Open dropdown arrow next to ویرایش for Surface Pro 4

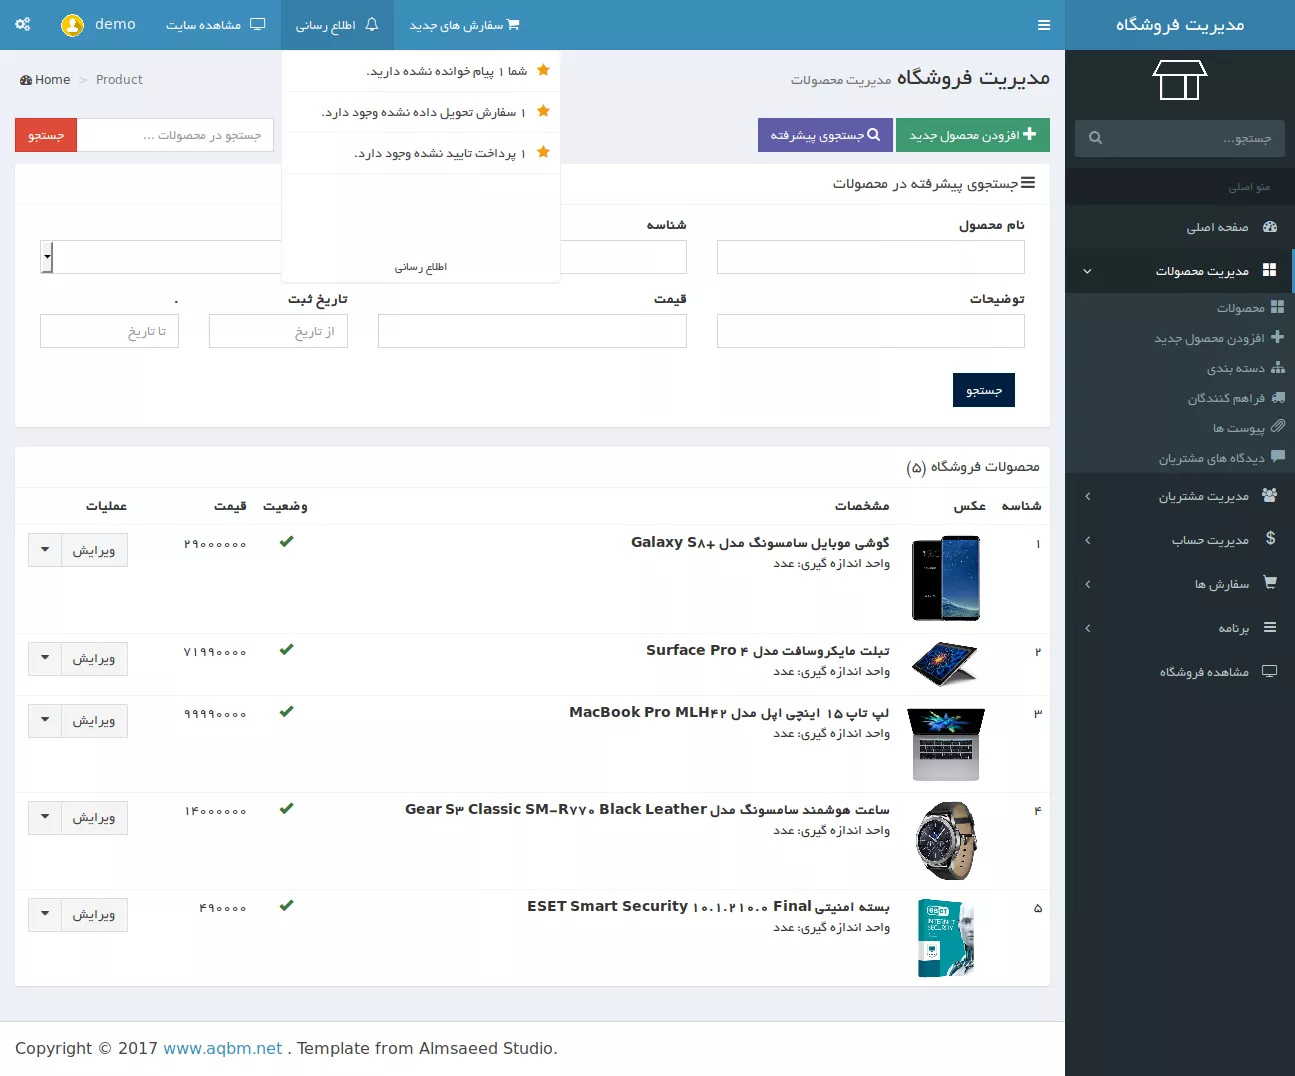45,658
